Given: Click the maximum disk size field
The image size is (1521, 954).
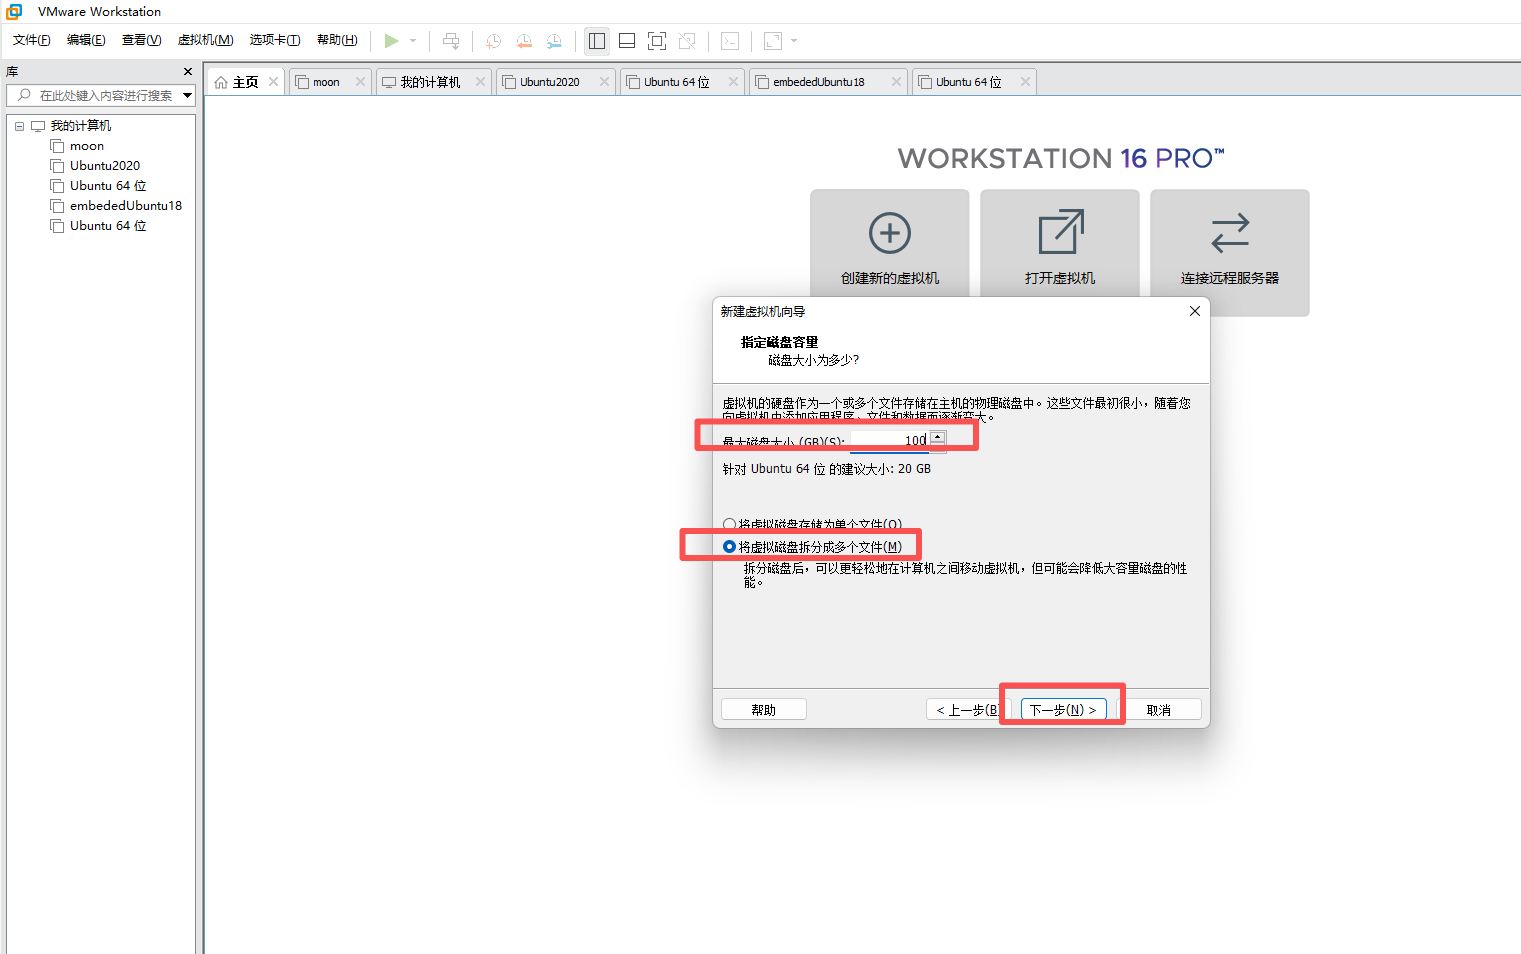Looking at the screenshot, I should 889,440.
